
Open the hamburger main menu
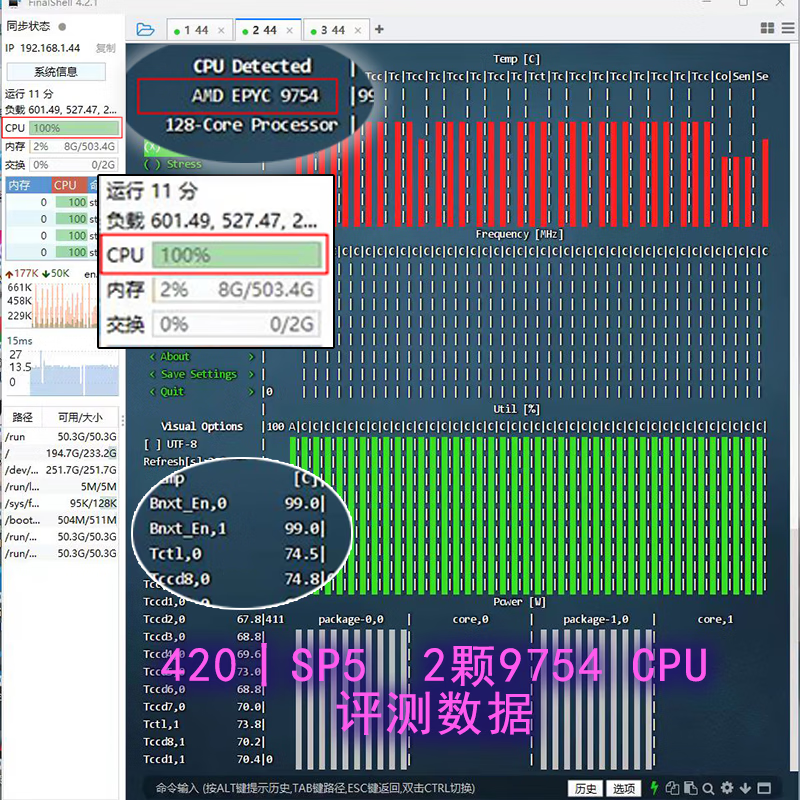pyautogui.click(x=788, y=28)
